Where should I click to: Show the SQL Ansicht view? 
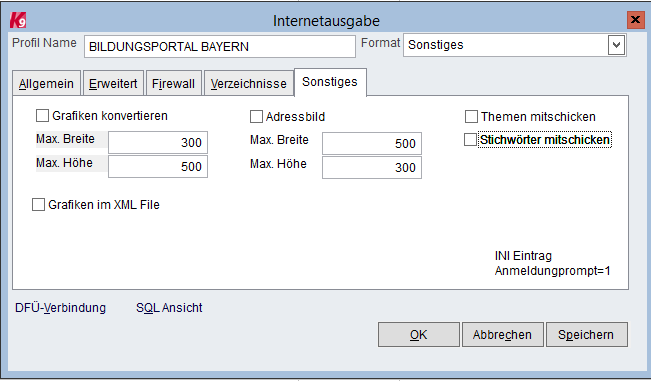pos(169,308)
